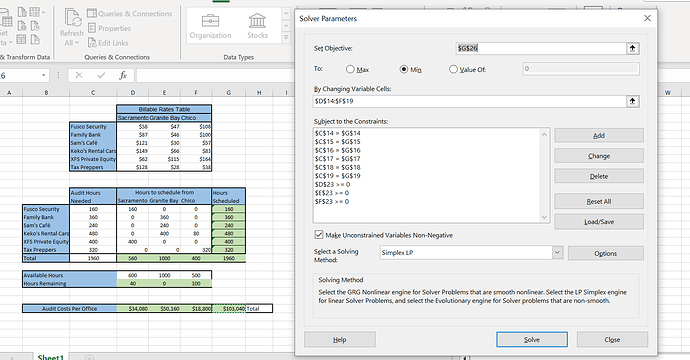Click the Available Hours label cell
The height and width of the screenshot is (360, 690).
click(70, 275)
